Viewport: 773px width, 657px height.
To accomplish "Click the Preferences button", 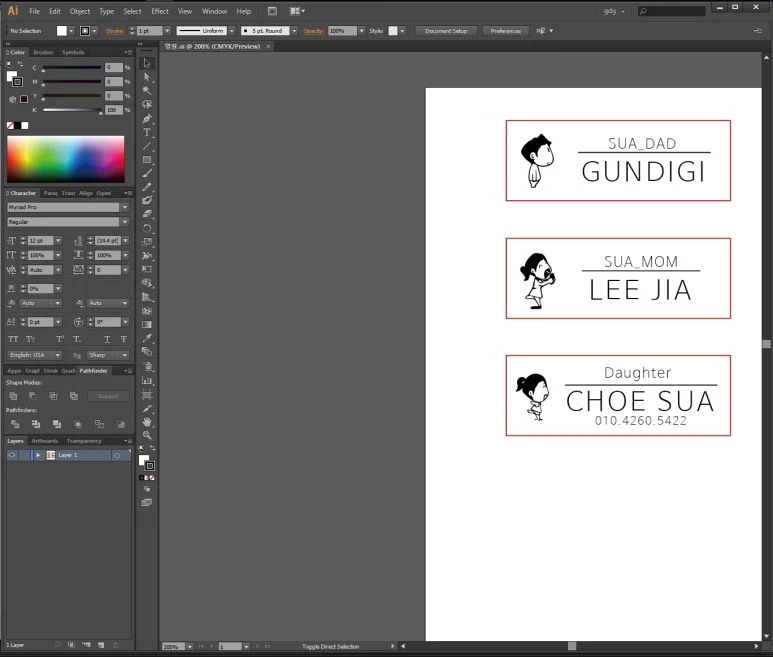I will tap(506, 31).
